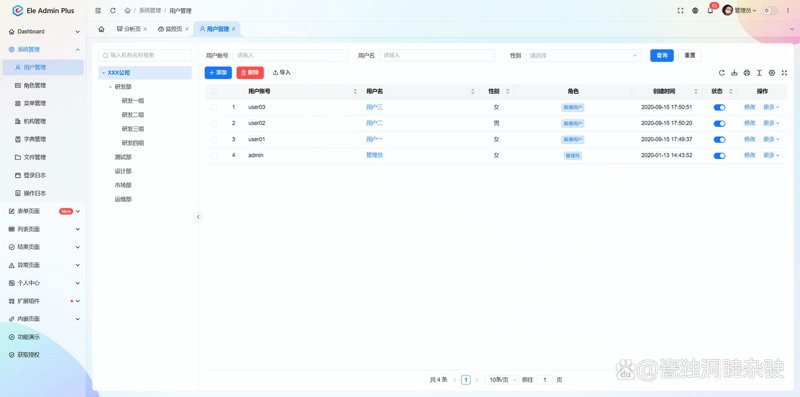Check the row checkbox for admin
800x397 pixels.
tap(214, 155)
